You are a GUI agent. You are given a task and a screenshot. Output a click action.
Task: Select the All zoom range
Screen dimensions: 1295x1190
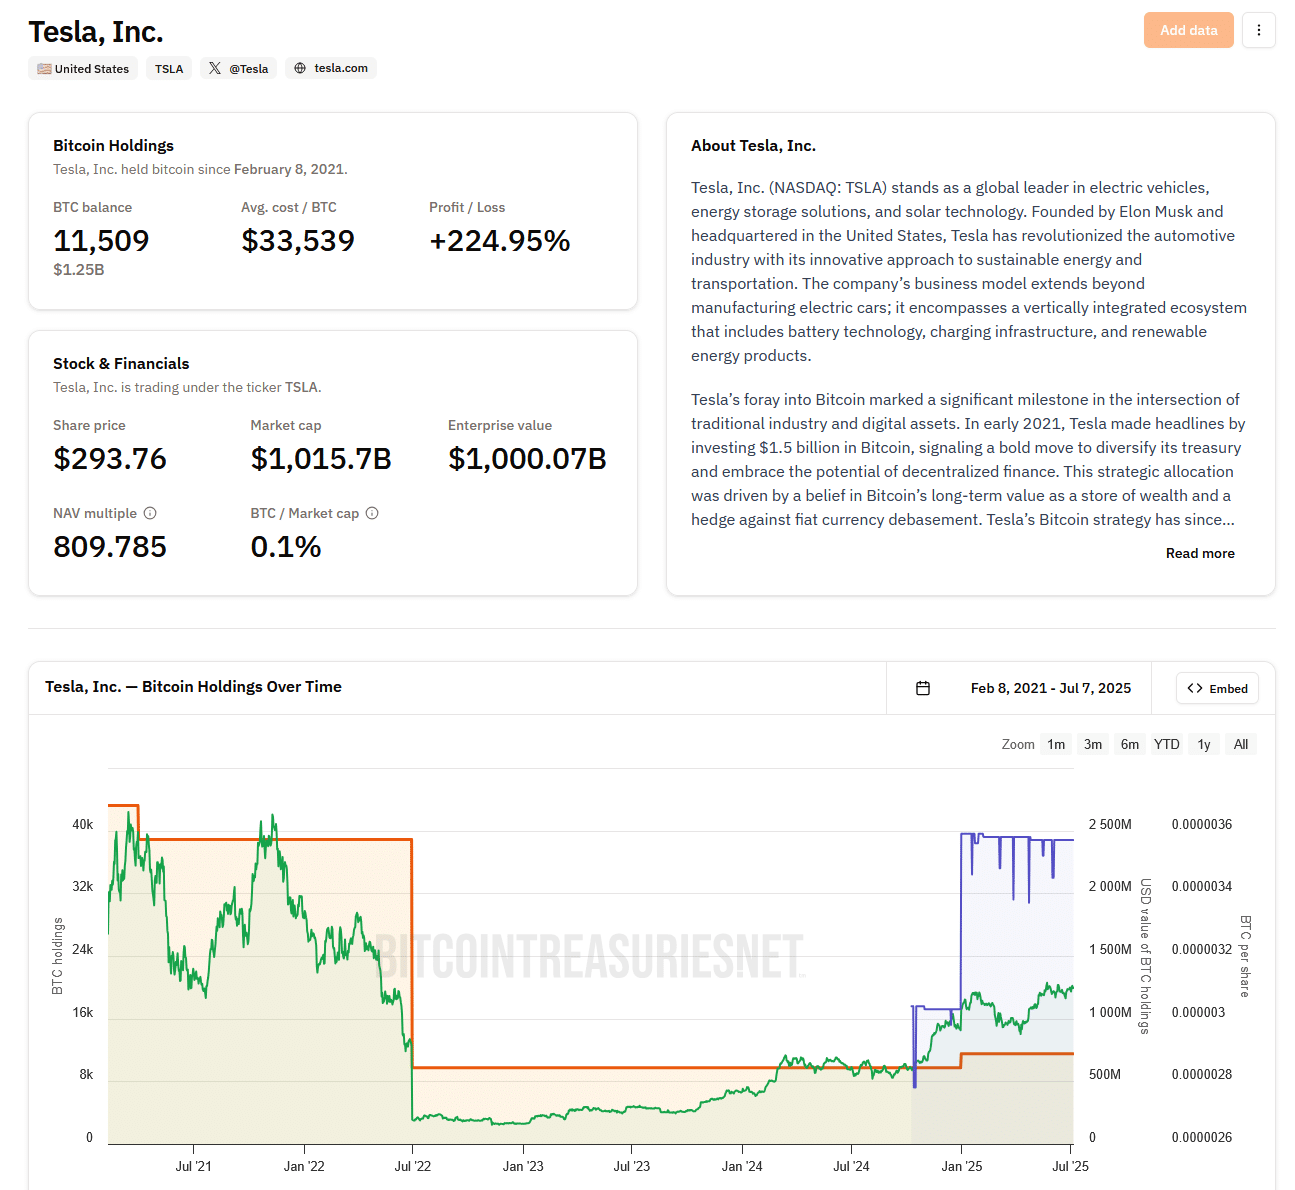[x=1241, y=744]
